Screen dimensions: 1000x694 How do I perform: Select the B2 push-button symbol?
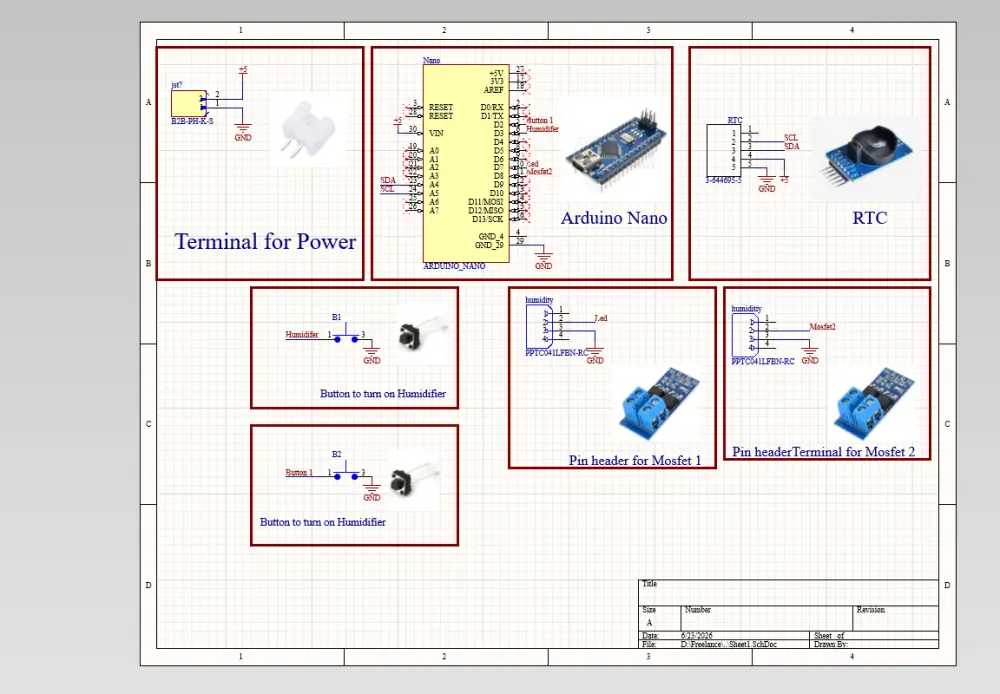(346, 473)
